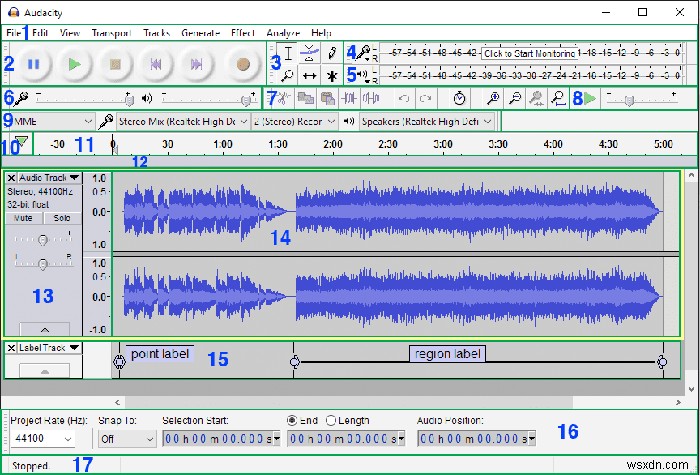700x475 pixels.
Task: Solo the audio track
Action: coord(61,217)
